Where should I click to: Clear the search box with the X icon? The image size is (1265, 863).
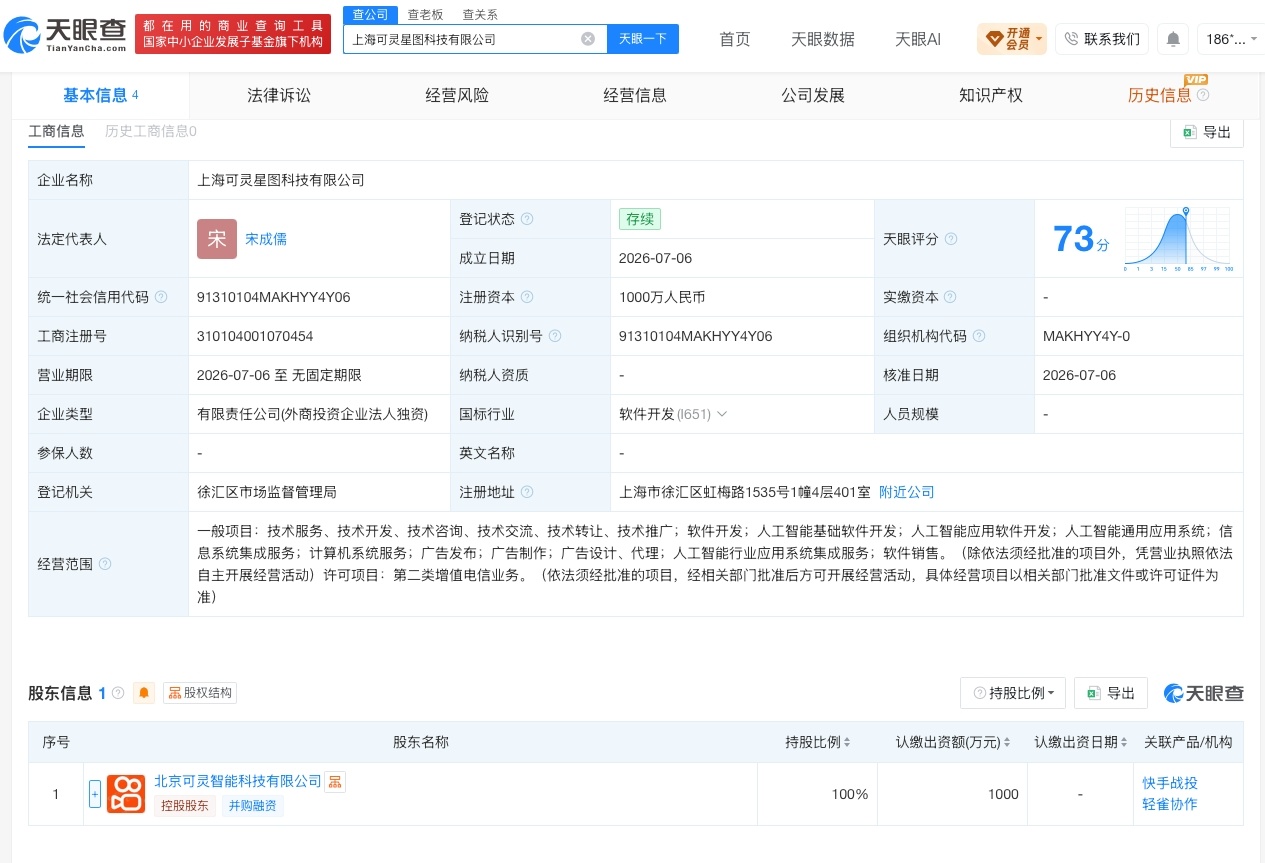tap(588, 39)
